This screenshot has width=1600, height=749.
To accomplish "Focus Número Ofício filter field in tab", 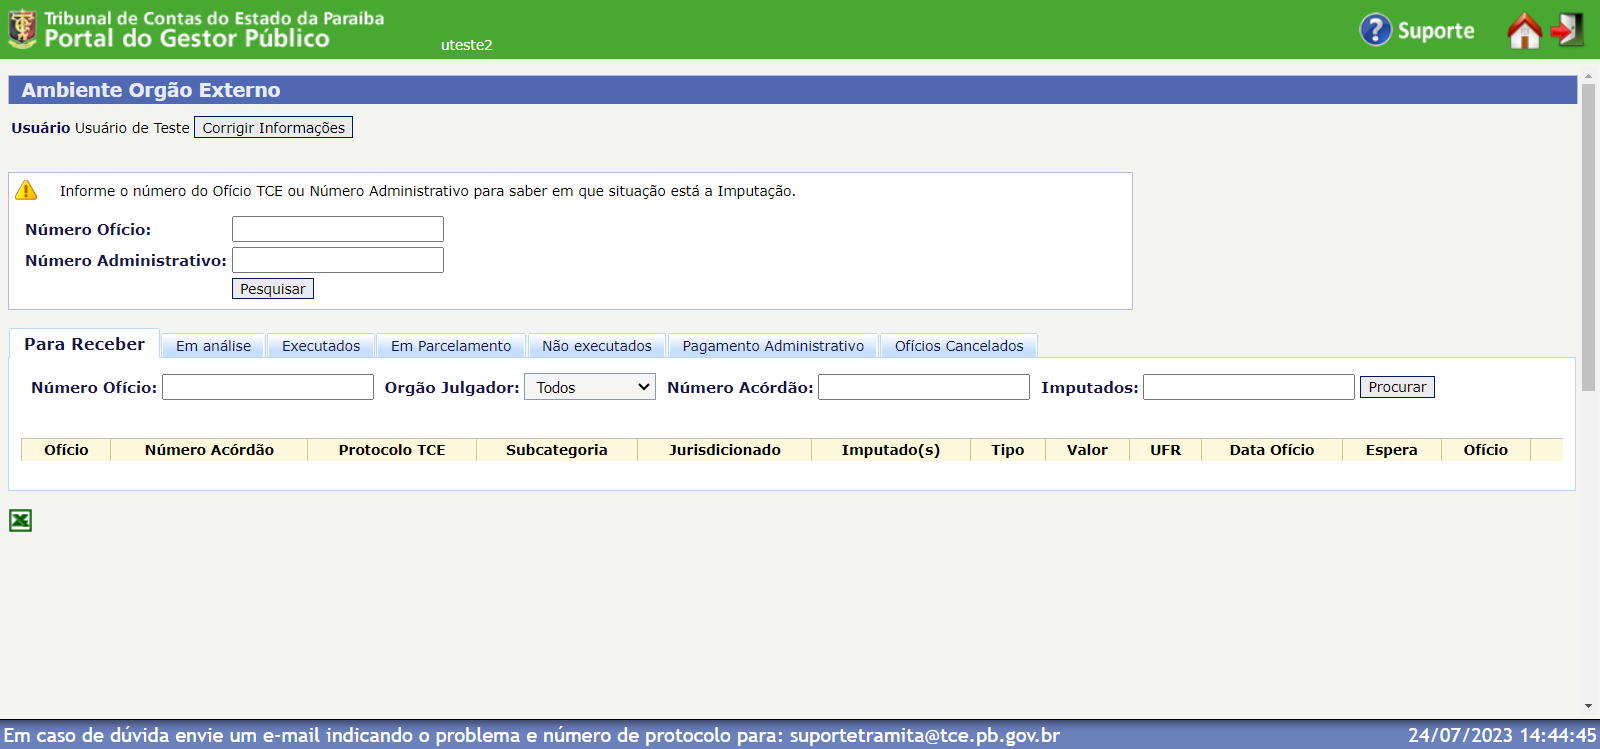I will (x=268, y=387).
